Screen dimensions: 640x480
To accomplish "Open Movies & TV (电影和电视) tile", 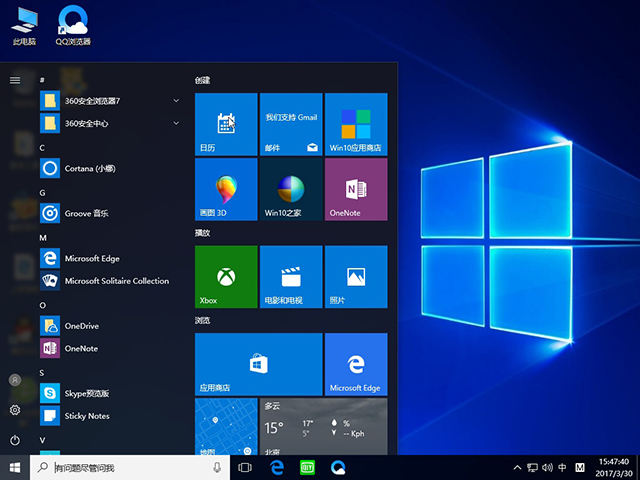I will click(x=290, y=275).
